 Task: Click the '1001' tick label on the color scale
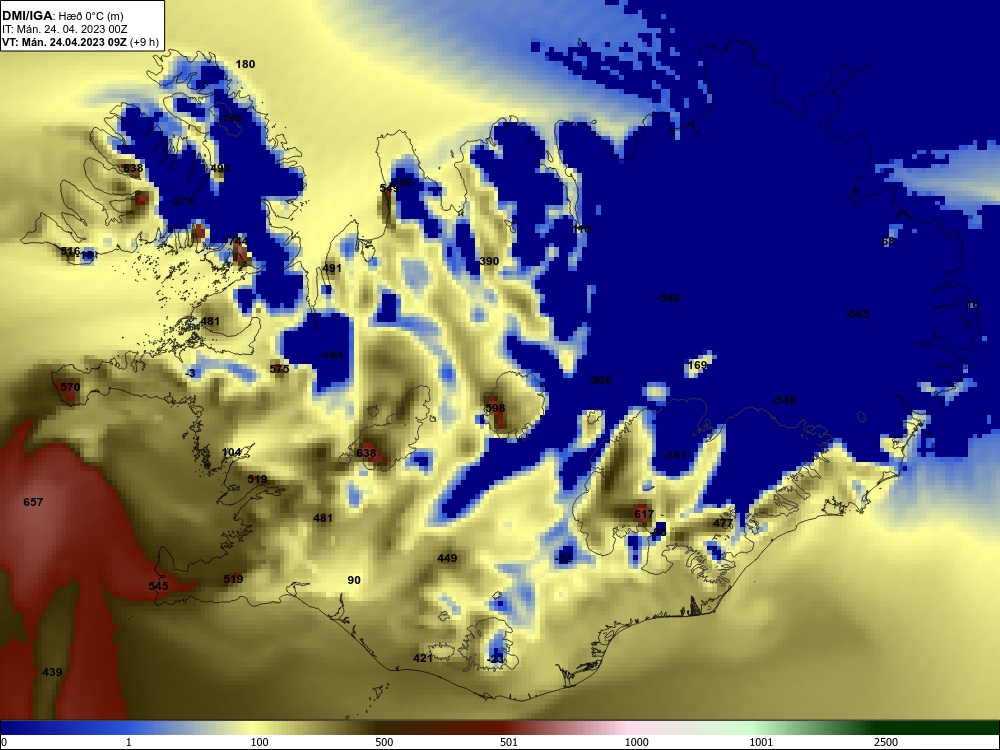tap(761, 742)
